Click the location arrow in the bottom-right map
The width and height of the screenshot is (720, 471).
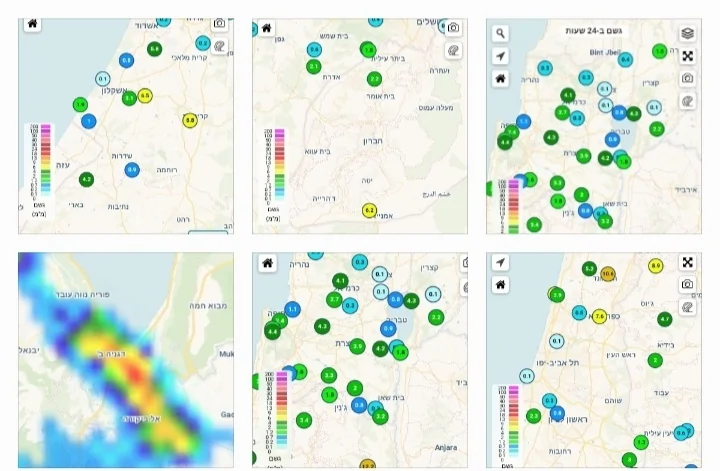(500, 262)
